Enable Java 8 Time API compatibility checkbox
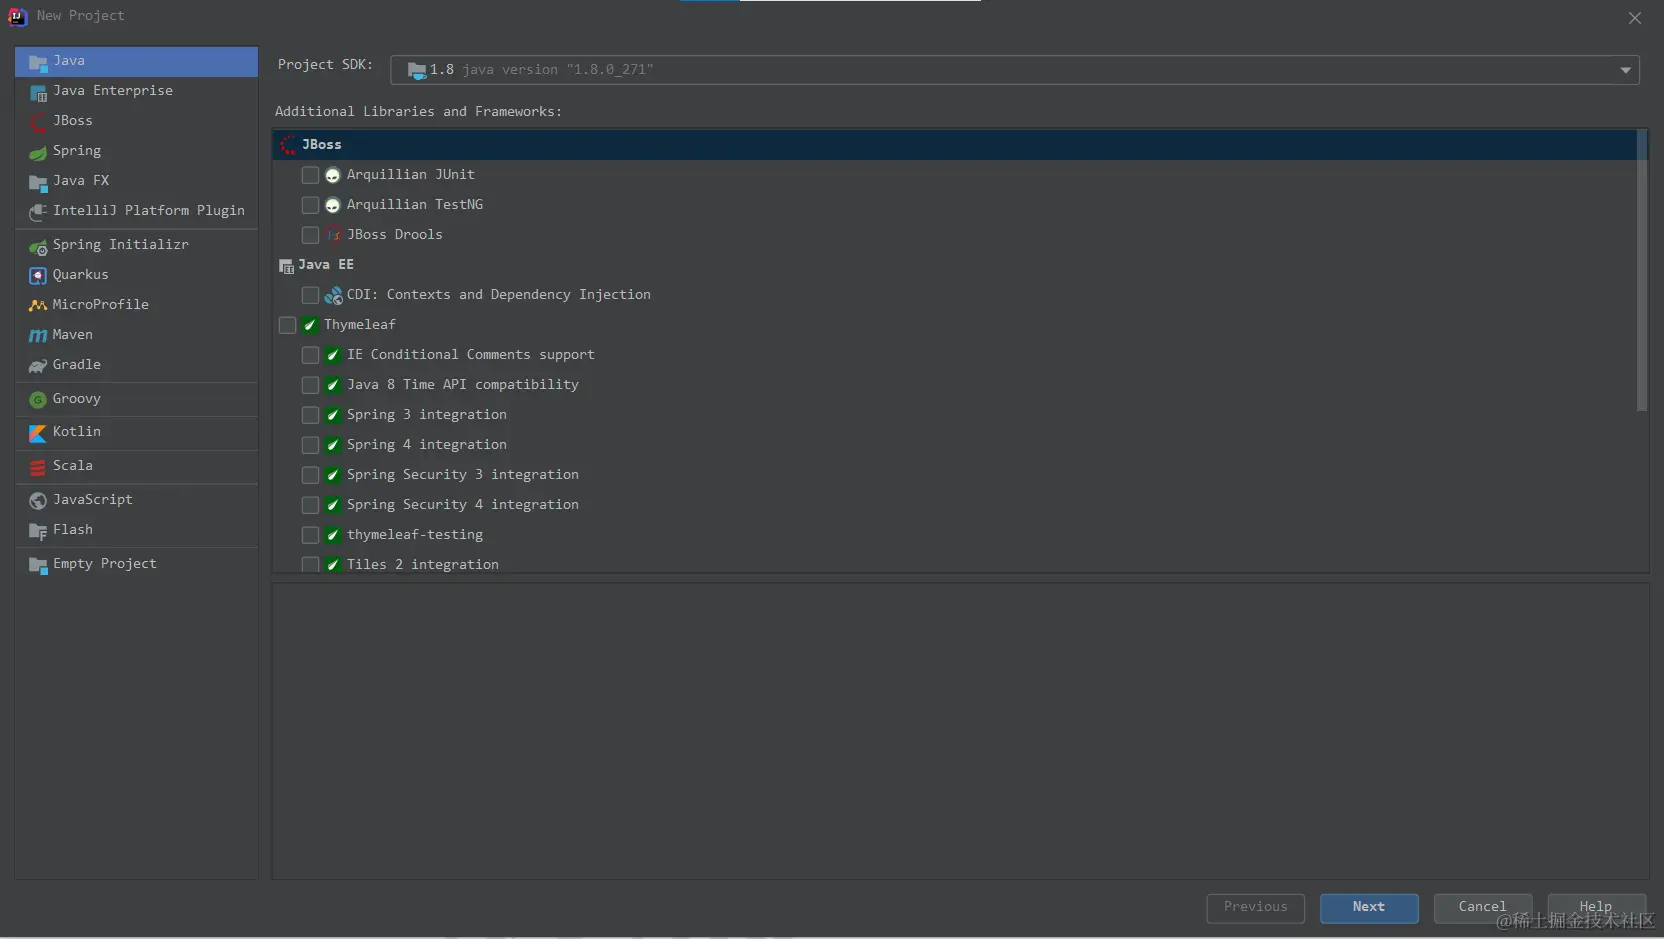The height and width of the screenshot is (939, 1664). click(x=310, y=385)
